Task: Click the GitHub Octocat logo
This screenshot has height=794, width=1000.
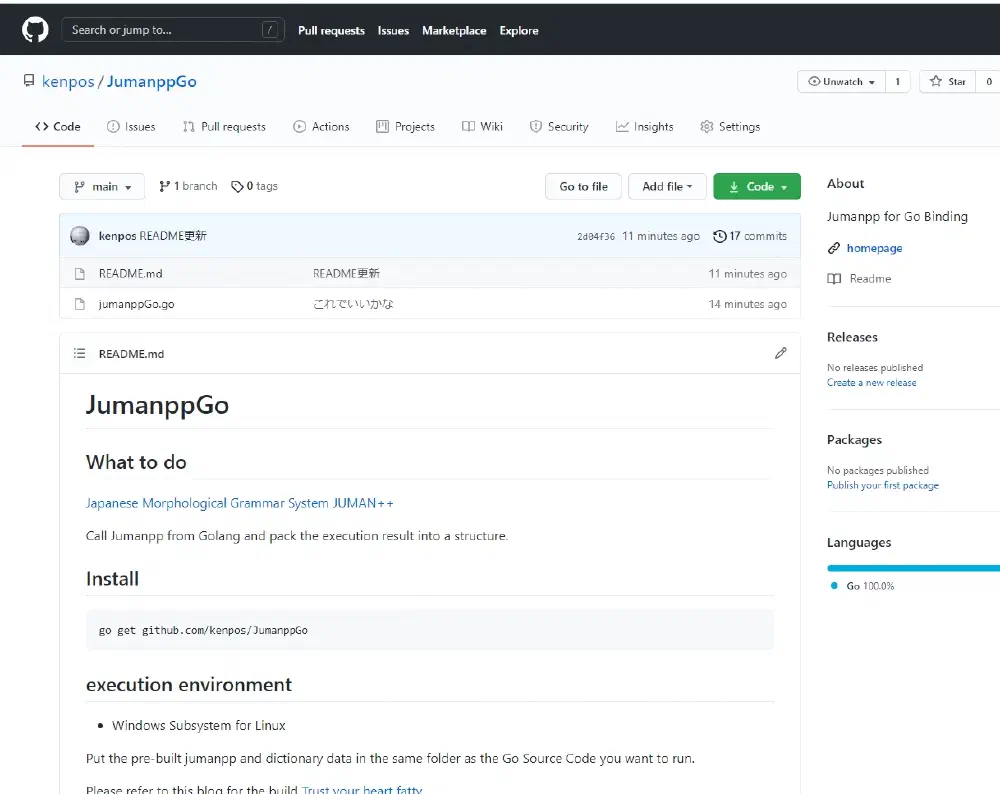Action: (35, 30)
